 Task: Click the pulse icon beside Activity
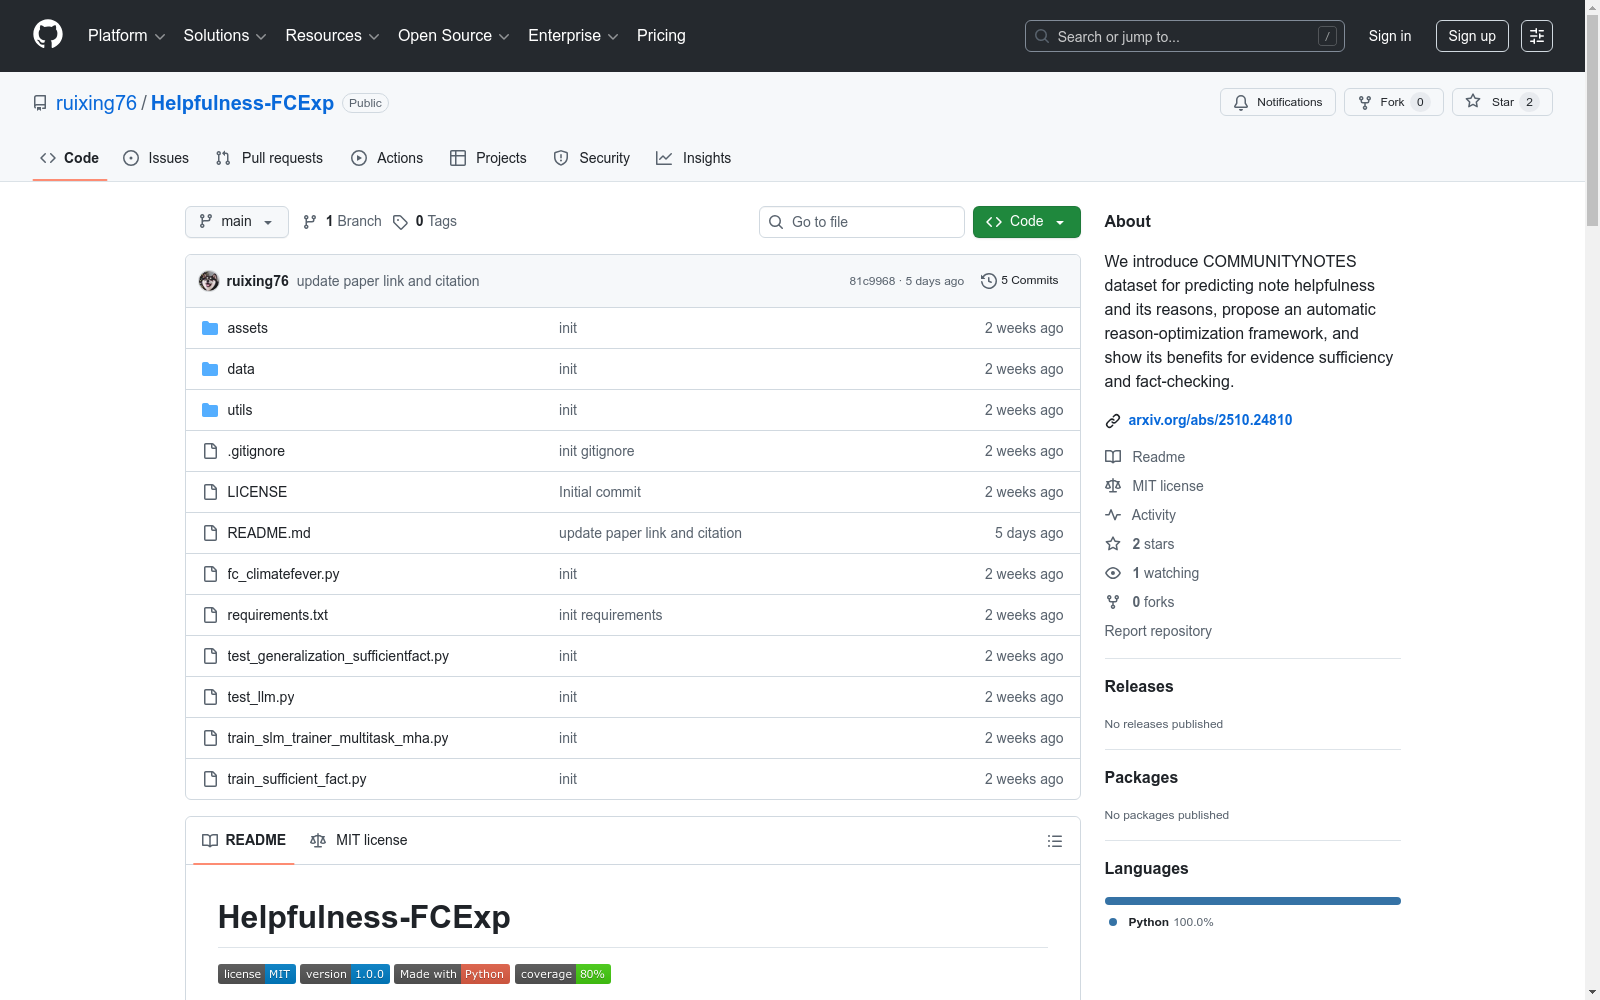(1113, 515)
